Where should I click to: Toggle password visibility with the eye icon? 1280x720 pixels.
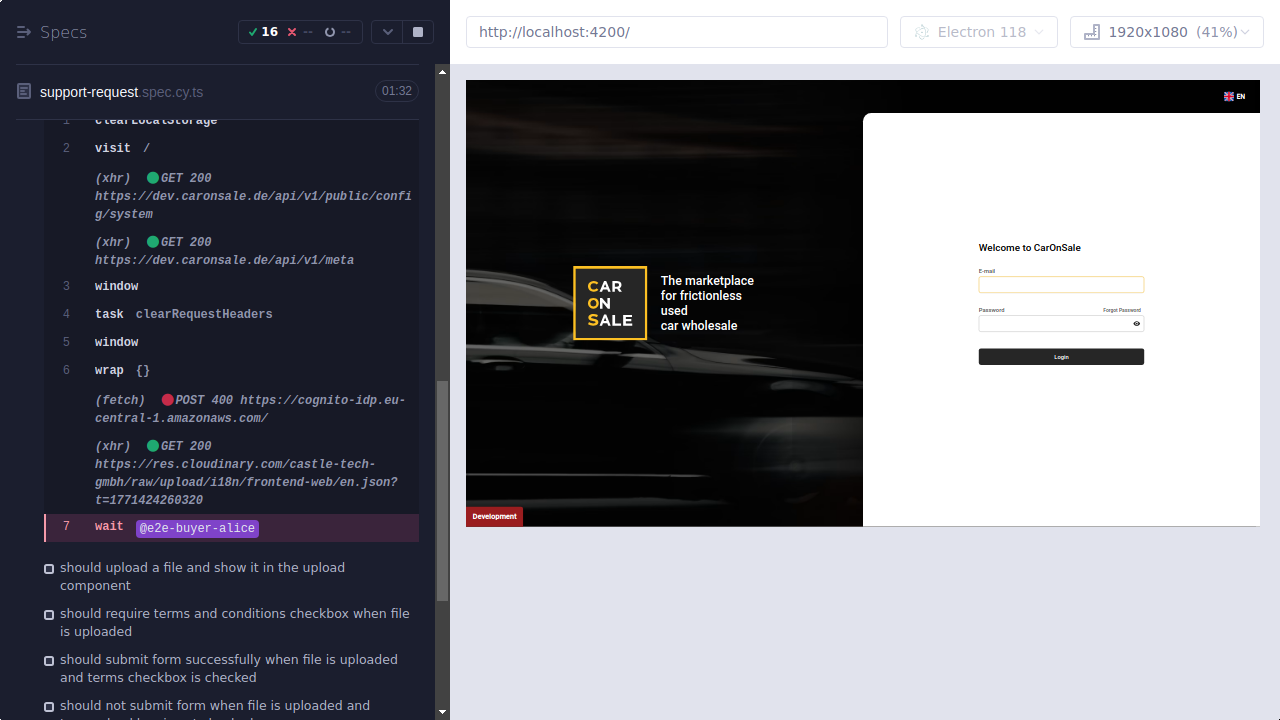click(x=1136, y=323)
